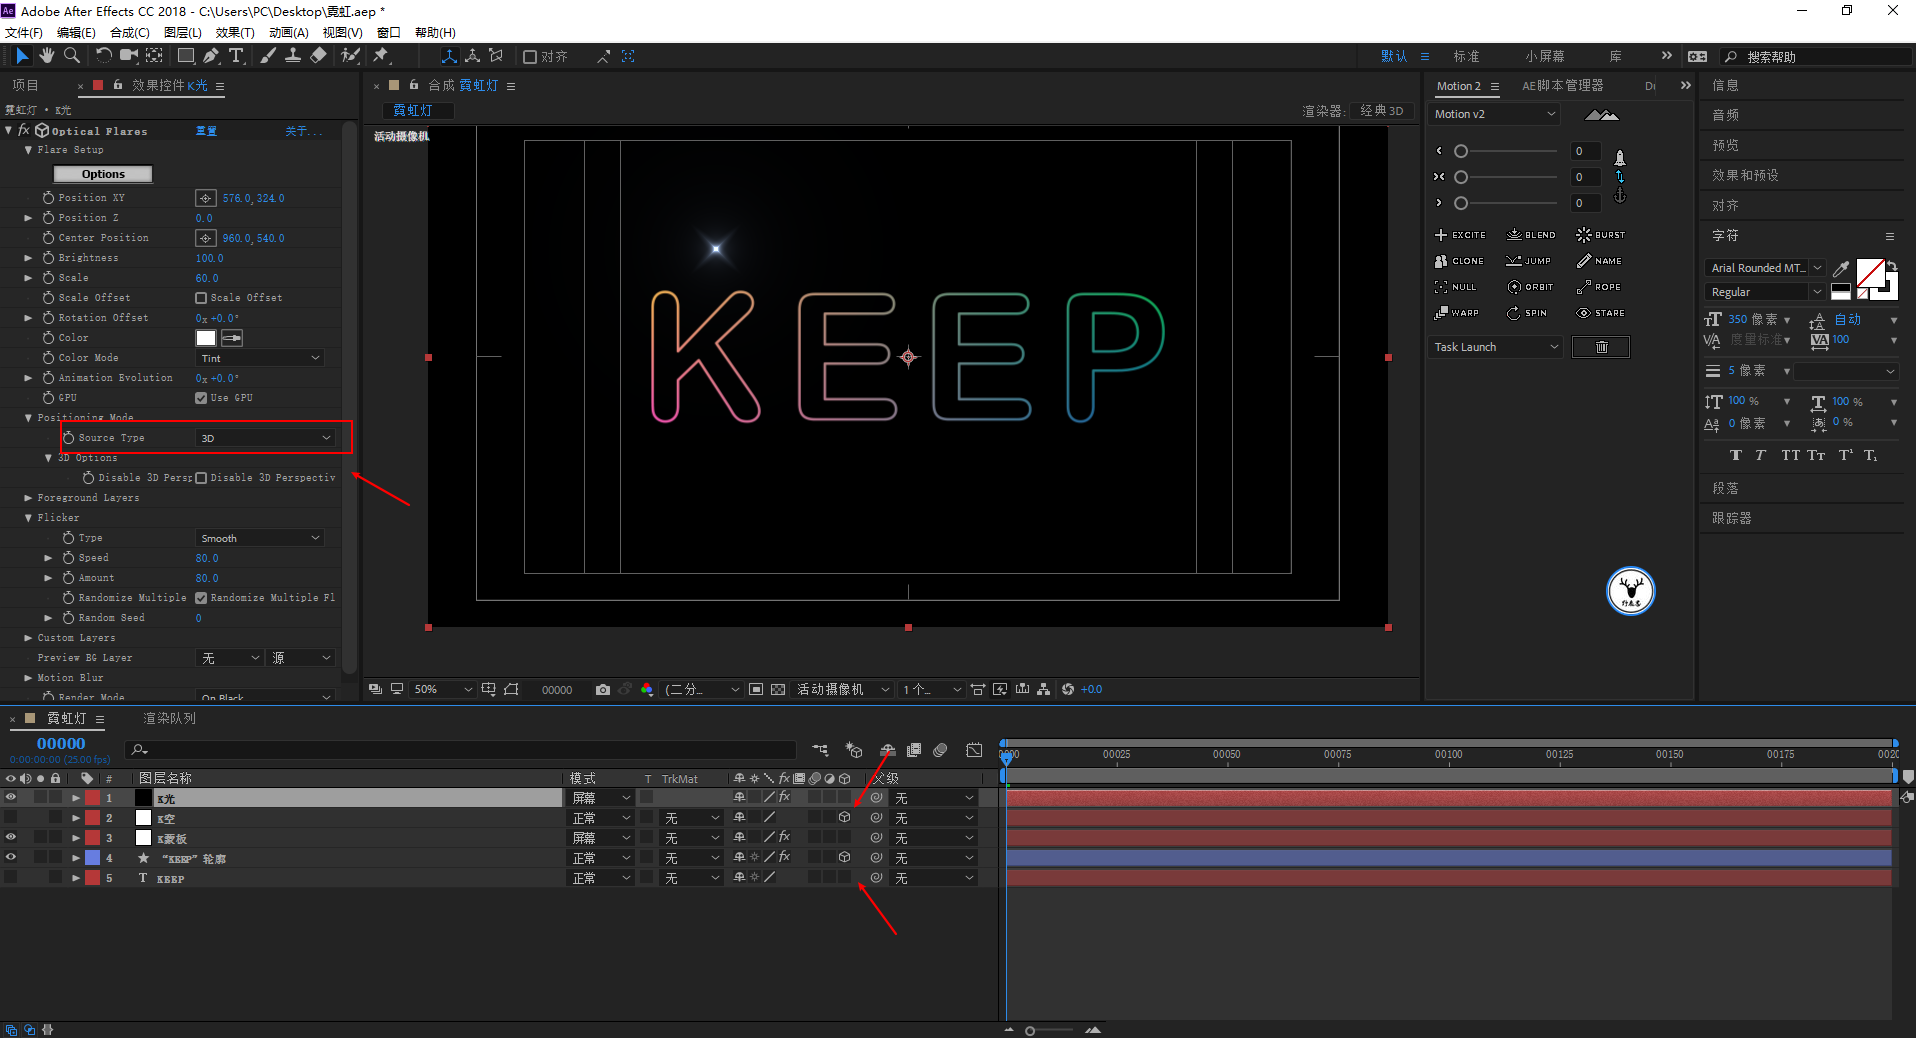Toggle the Scale Offset checkbox
Viewport: 1916px width, 1038px height.
tap(201, 298)
